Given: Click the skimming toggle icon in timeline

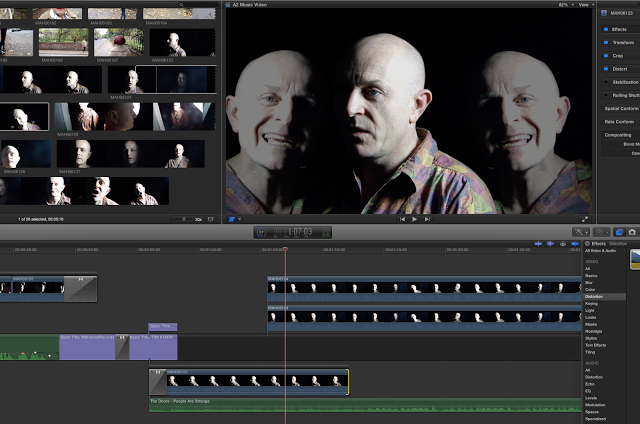Looking at the screenshot, I should click(538, 244).
